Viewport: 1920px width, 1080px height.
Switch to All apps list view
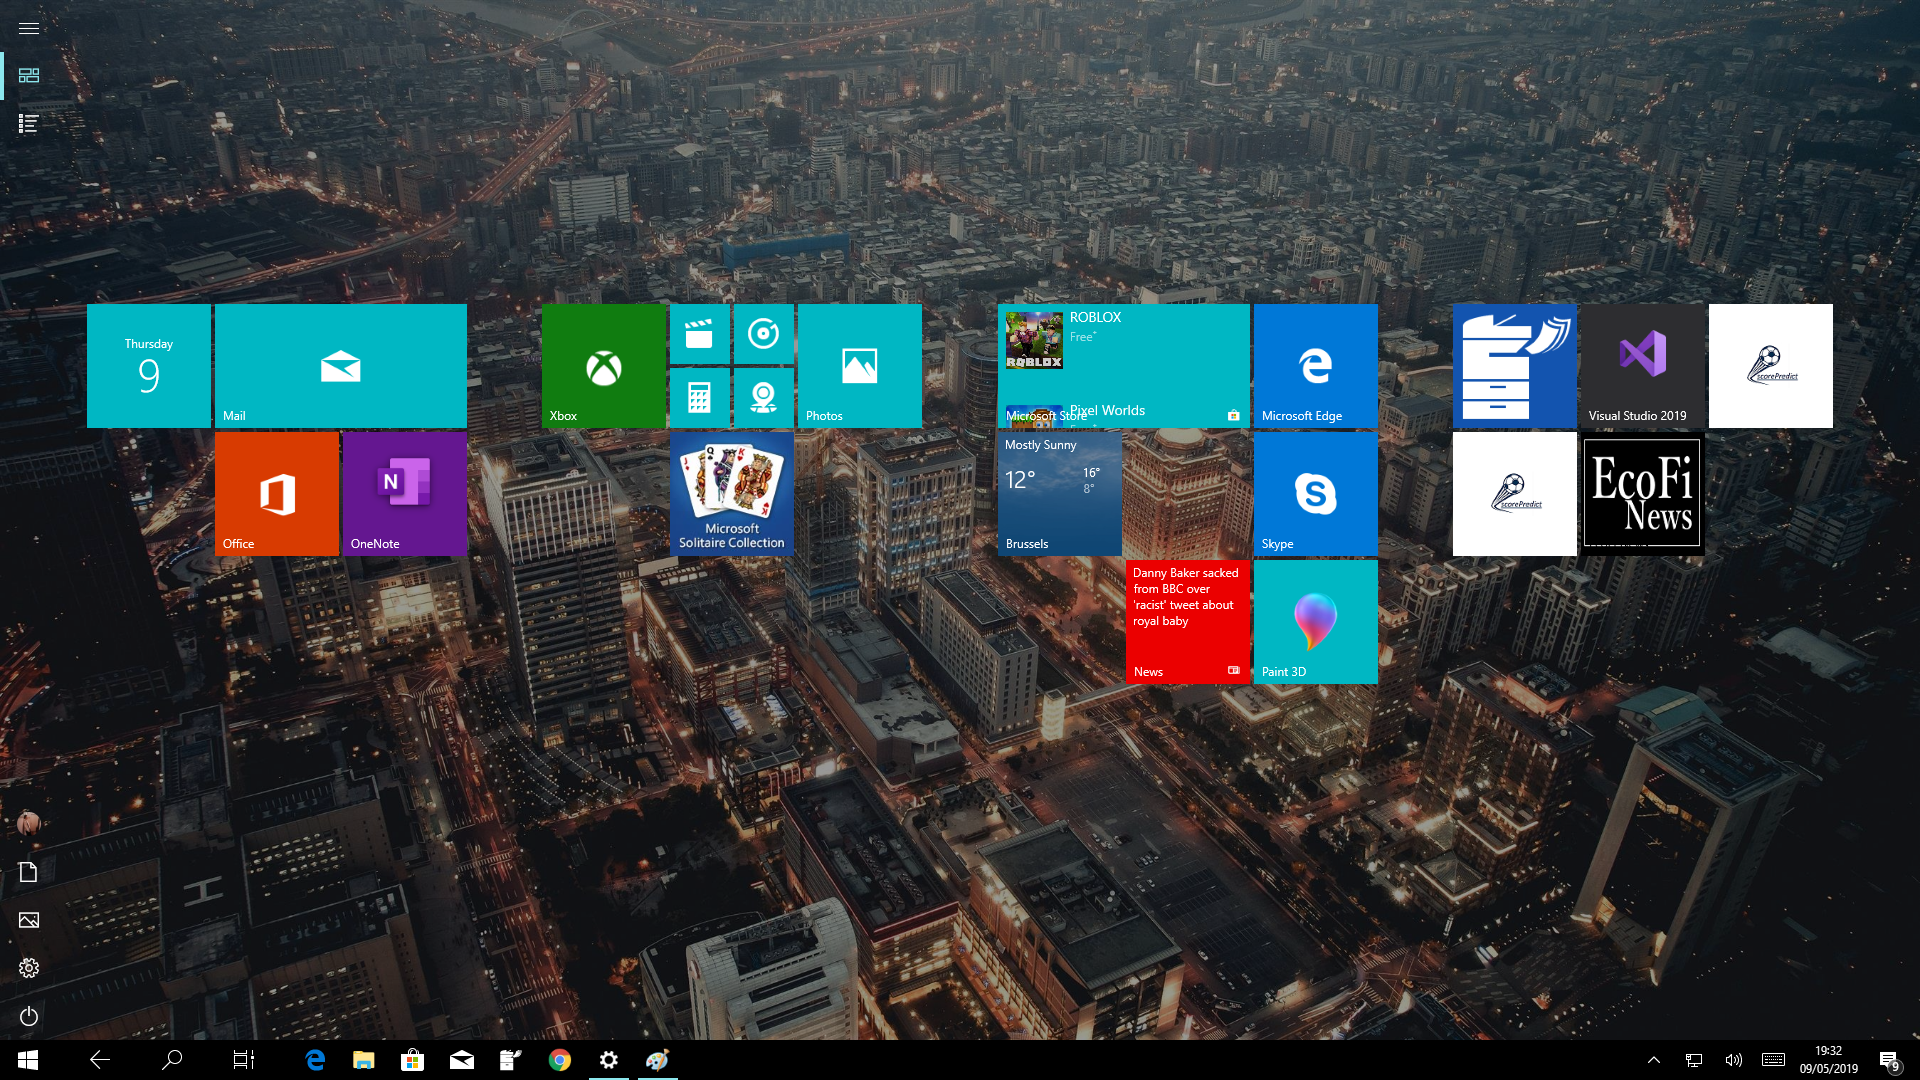(29, 124)
